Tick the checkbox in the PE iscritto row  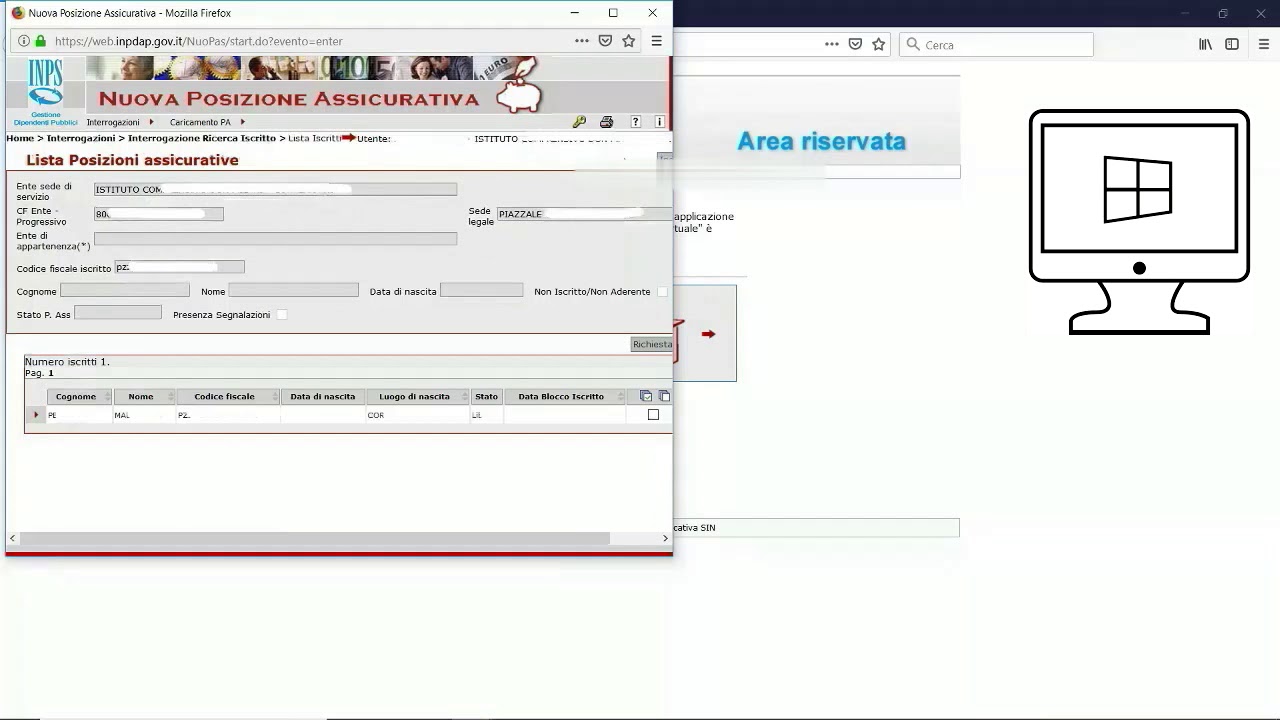point(654,415)
